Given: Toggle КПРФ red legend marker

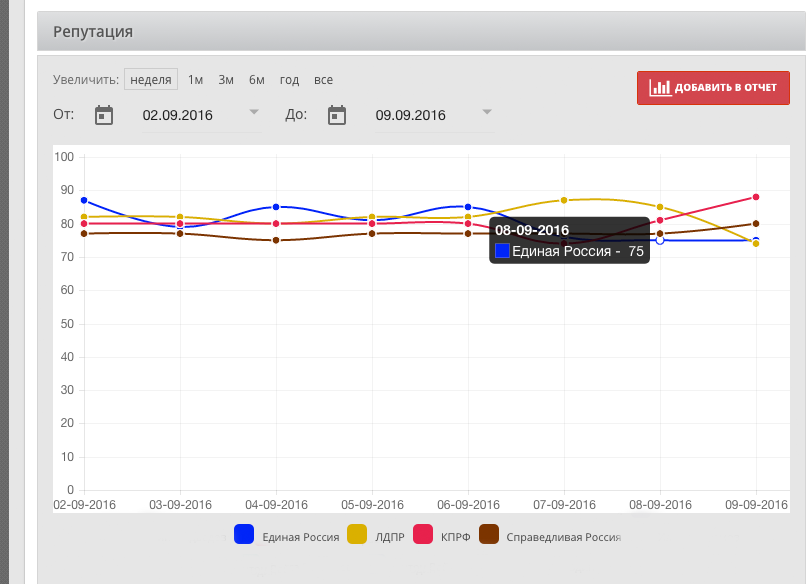Looking at the screenshot, I should (x=422, y=535).
